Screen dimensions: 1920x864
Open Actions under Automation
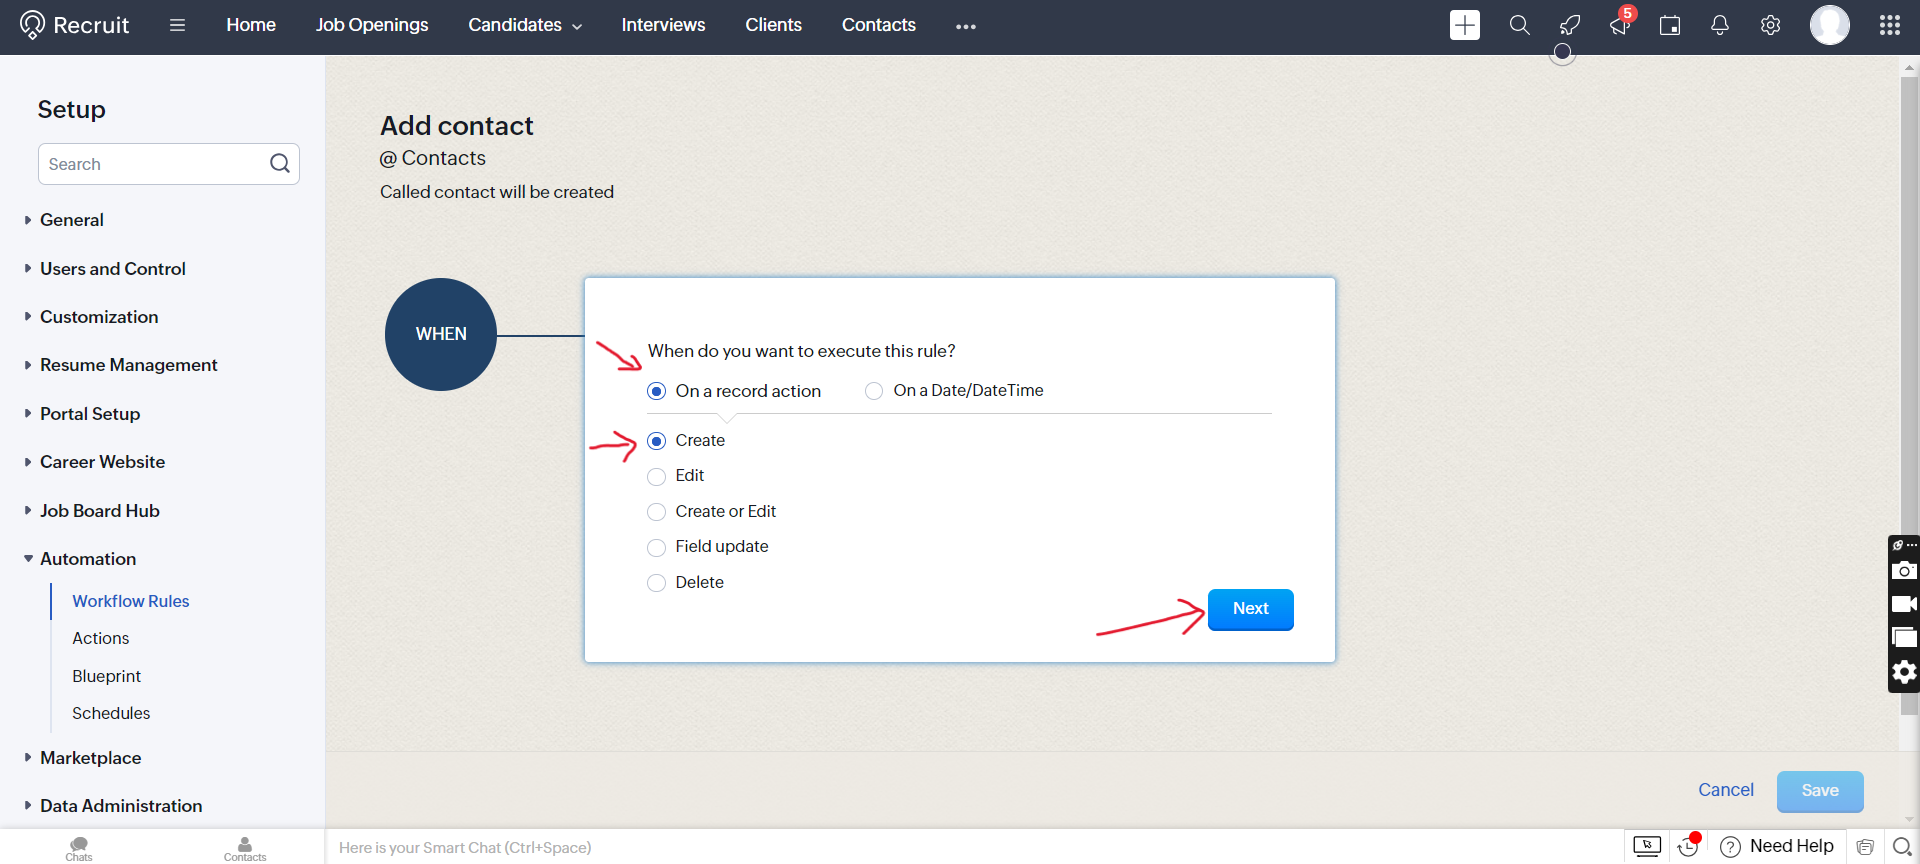click(x=100, y=638)
